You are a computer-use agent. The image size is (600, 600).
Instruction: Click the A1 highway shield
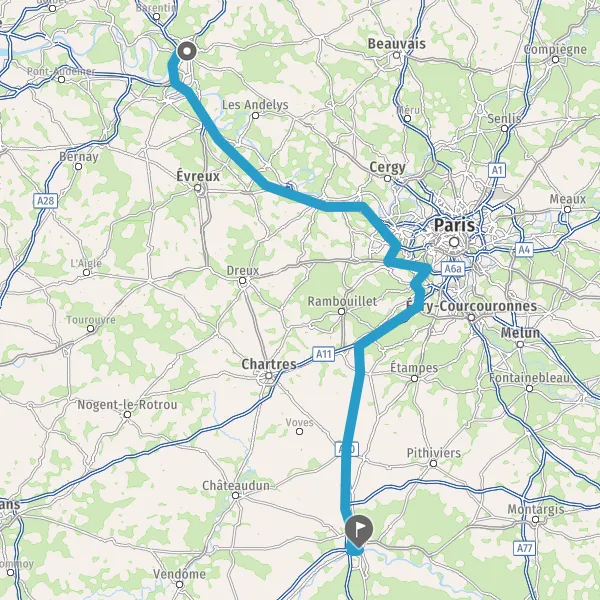tap(497, 170)
